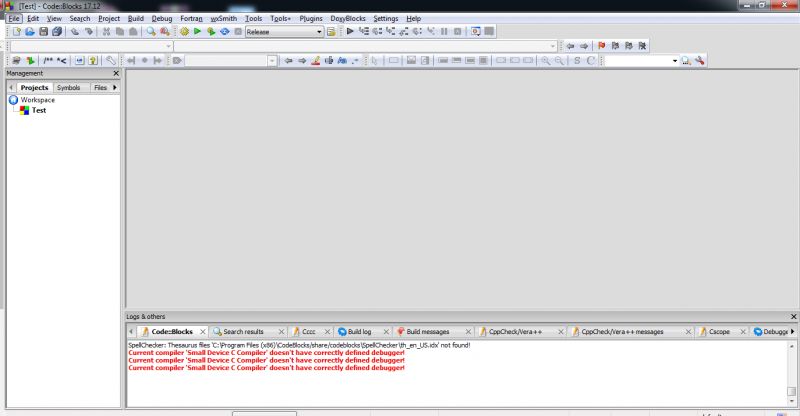This screenshot has width=800, height=416.
Task: Insert DoxyBlocks line comment *< icon
Action: 62,61
